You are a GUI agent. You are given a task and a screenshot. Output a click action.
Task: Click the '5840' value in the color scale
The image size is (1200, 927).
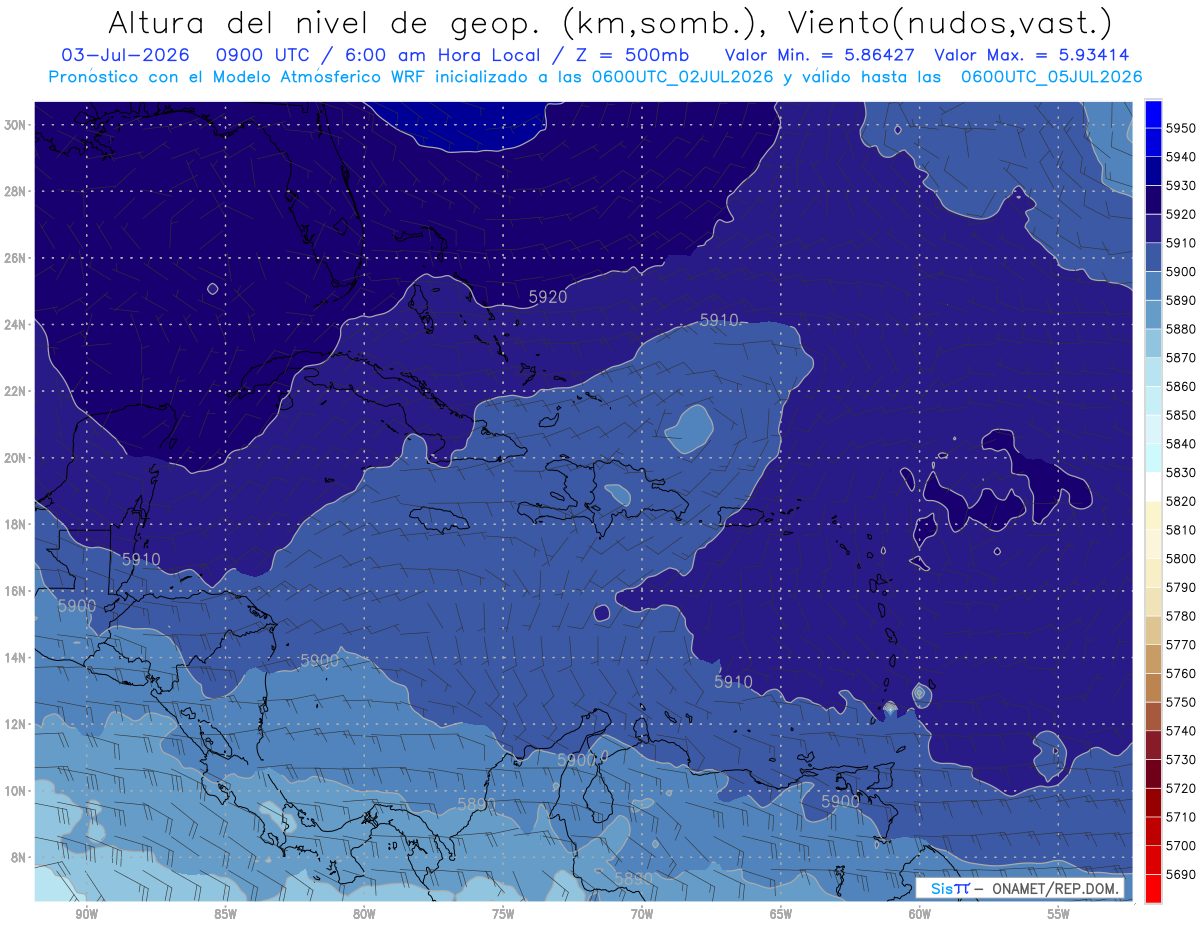pos(1181,444)
